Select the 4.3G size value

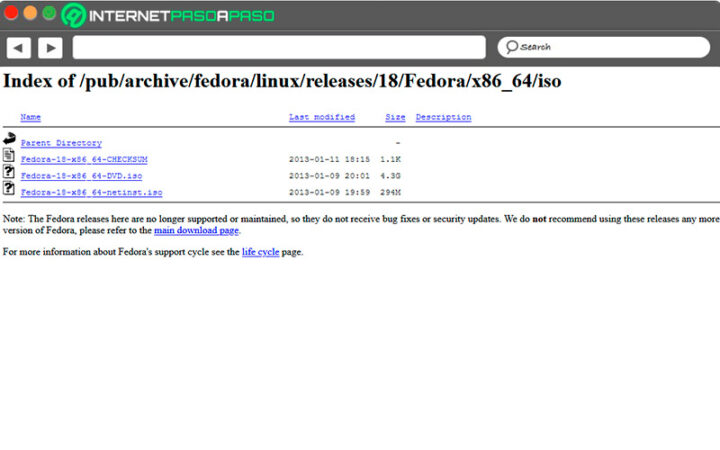click(x=390, y=176)
